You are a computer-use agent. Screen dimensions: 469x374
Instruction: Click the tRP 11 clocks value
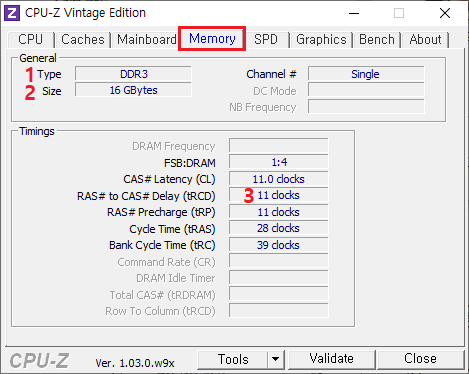point(279,212)
